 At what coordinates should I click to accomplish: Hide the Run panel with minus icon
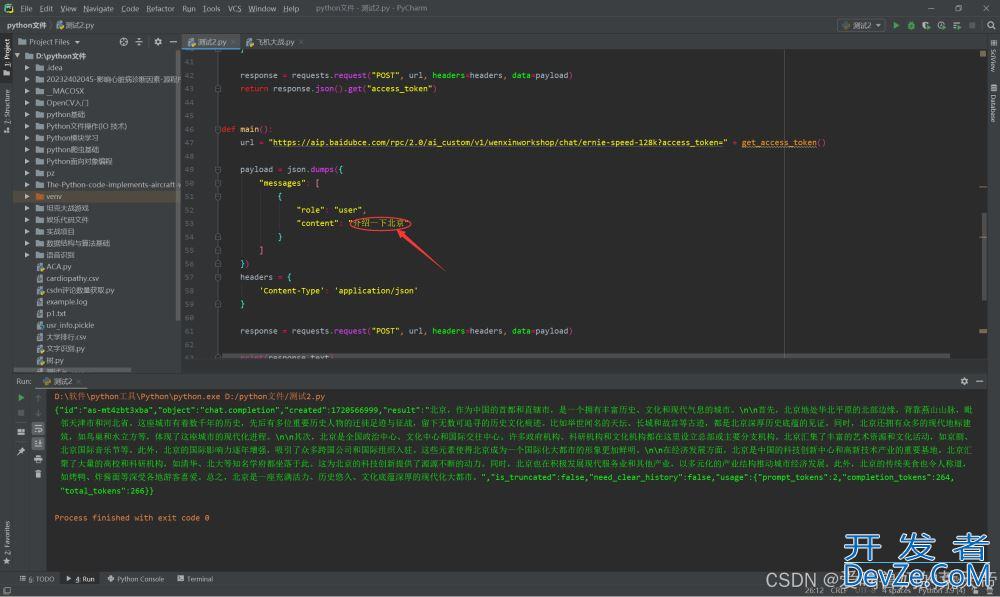980,381
